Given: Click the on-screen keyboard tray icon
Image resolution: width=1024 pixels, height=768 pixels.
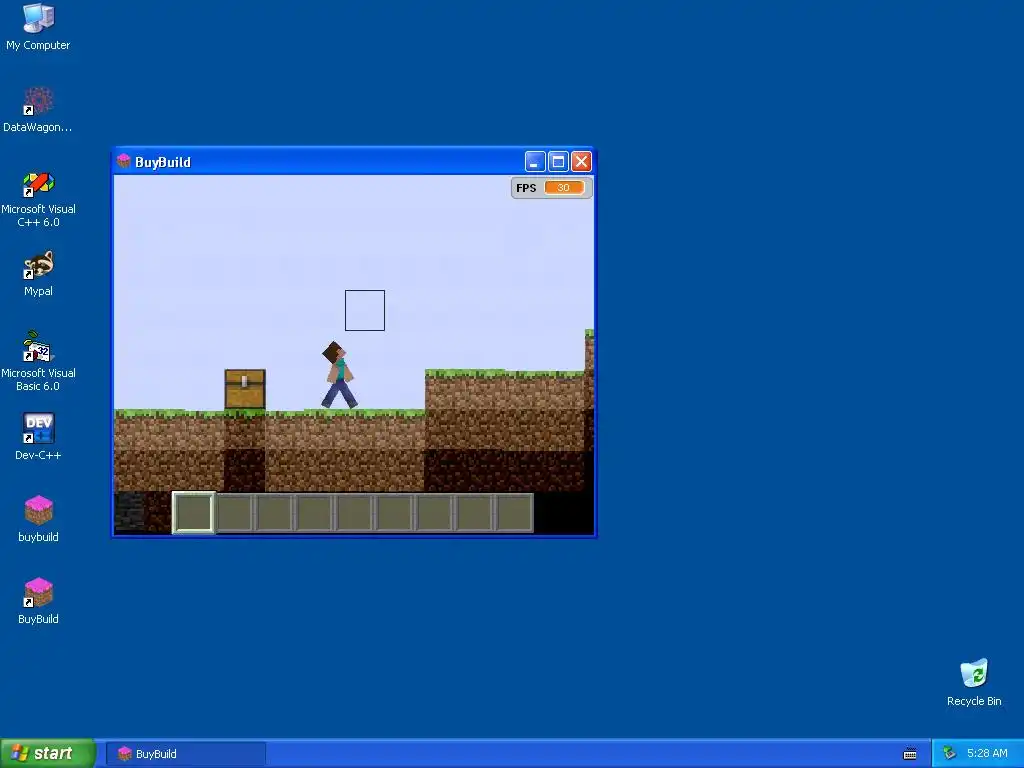Looking at the screenshot, I should coord(910,754).
